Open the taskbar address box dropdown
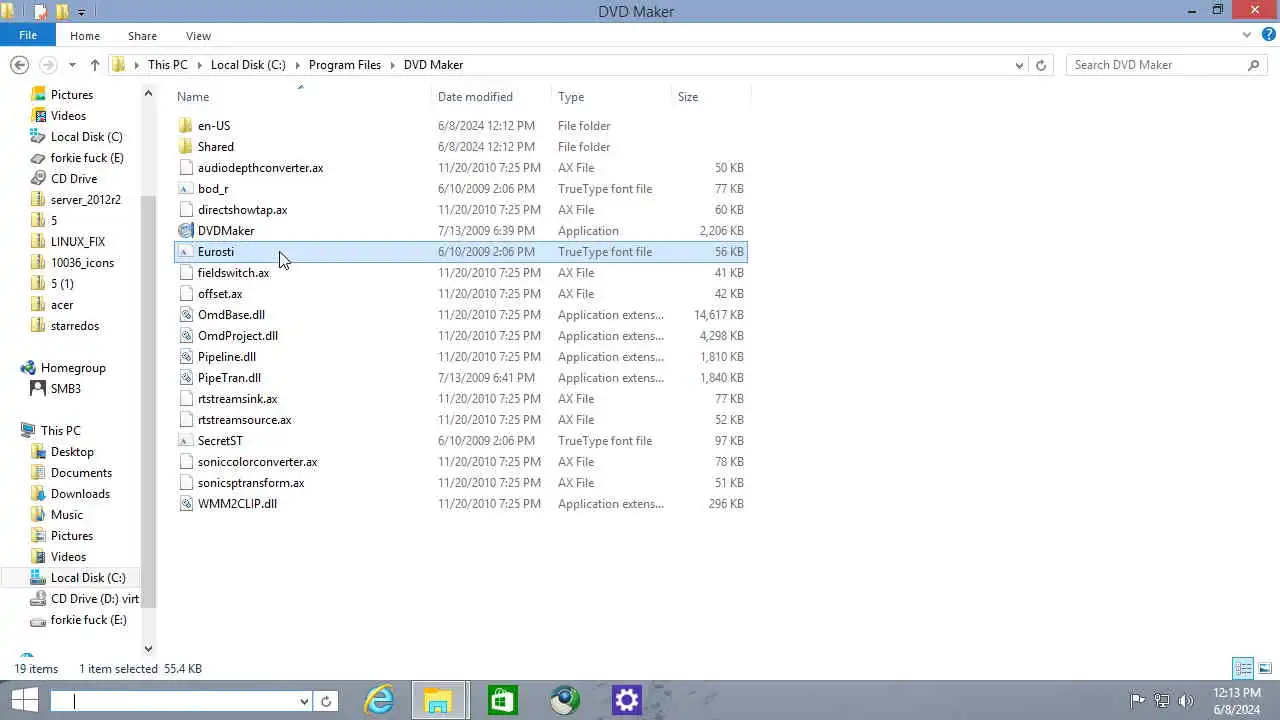The height and width of the screenshot is (720, 1280). coord(304,701)
